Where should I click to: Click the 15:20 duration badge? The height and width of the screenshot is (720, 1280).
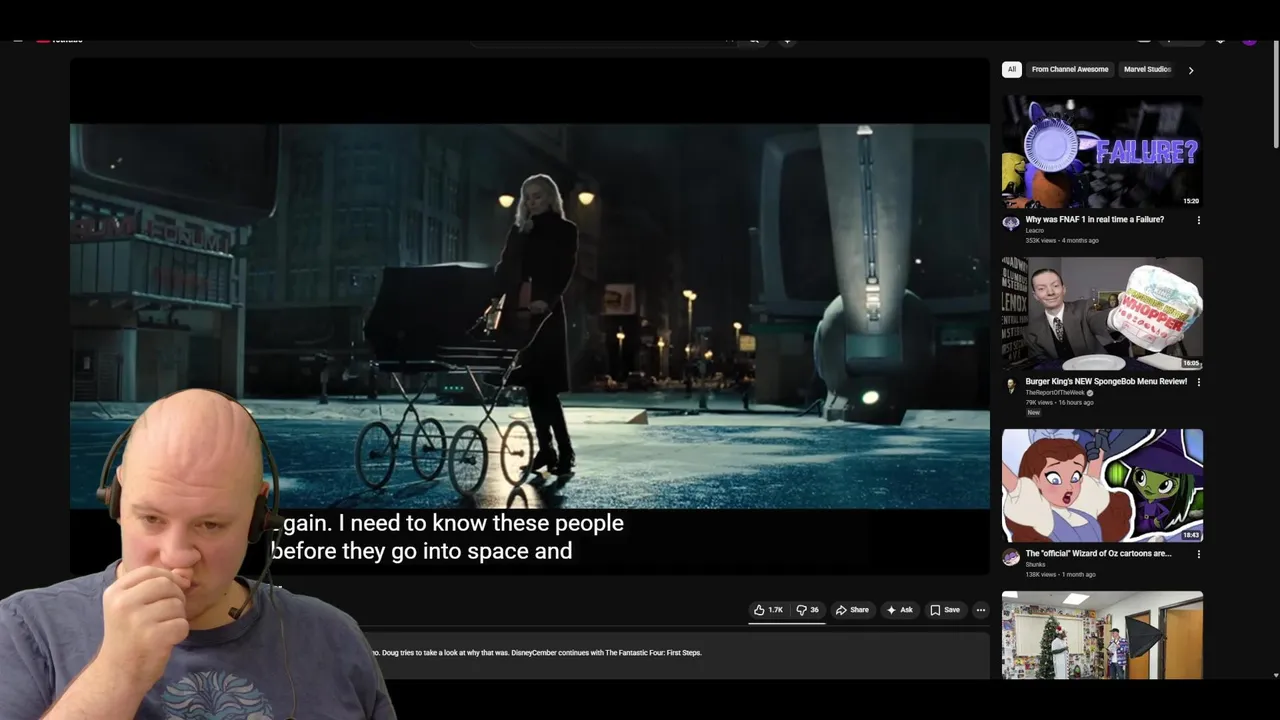coord(1190,201)
